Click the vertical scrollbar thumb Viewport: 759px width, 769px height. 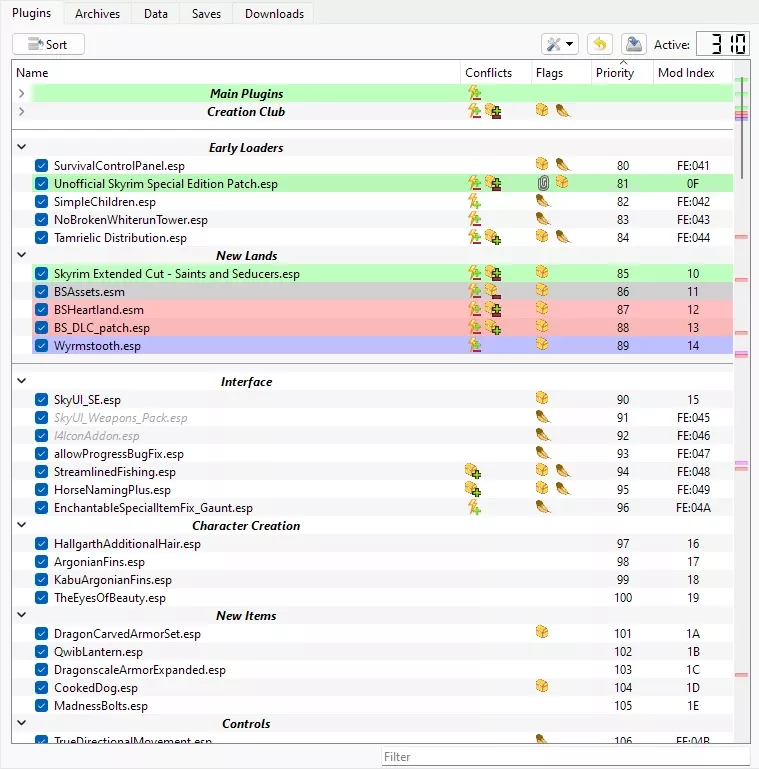click(742, 129)
